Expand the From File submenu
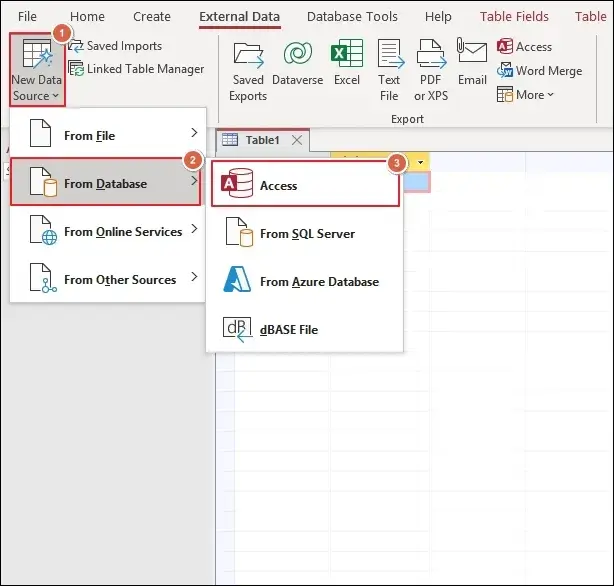Image resolution: width=614 pixels, height=586 pixels. tap(108, 135)
